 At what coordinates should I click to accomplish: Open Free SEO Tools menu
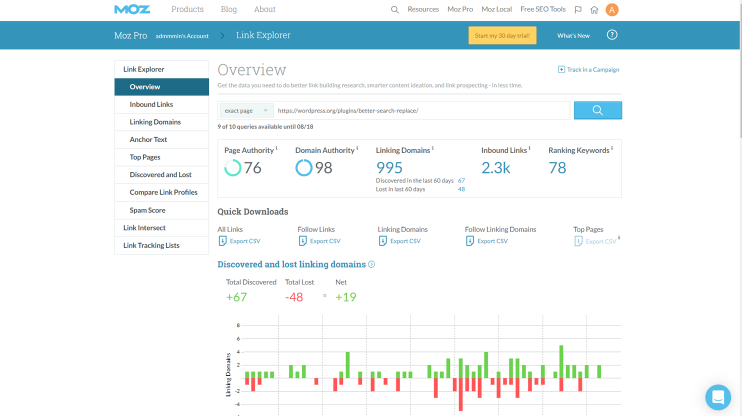(x=543, y=9)
